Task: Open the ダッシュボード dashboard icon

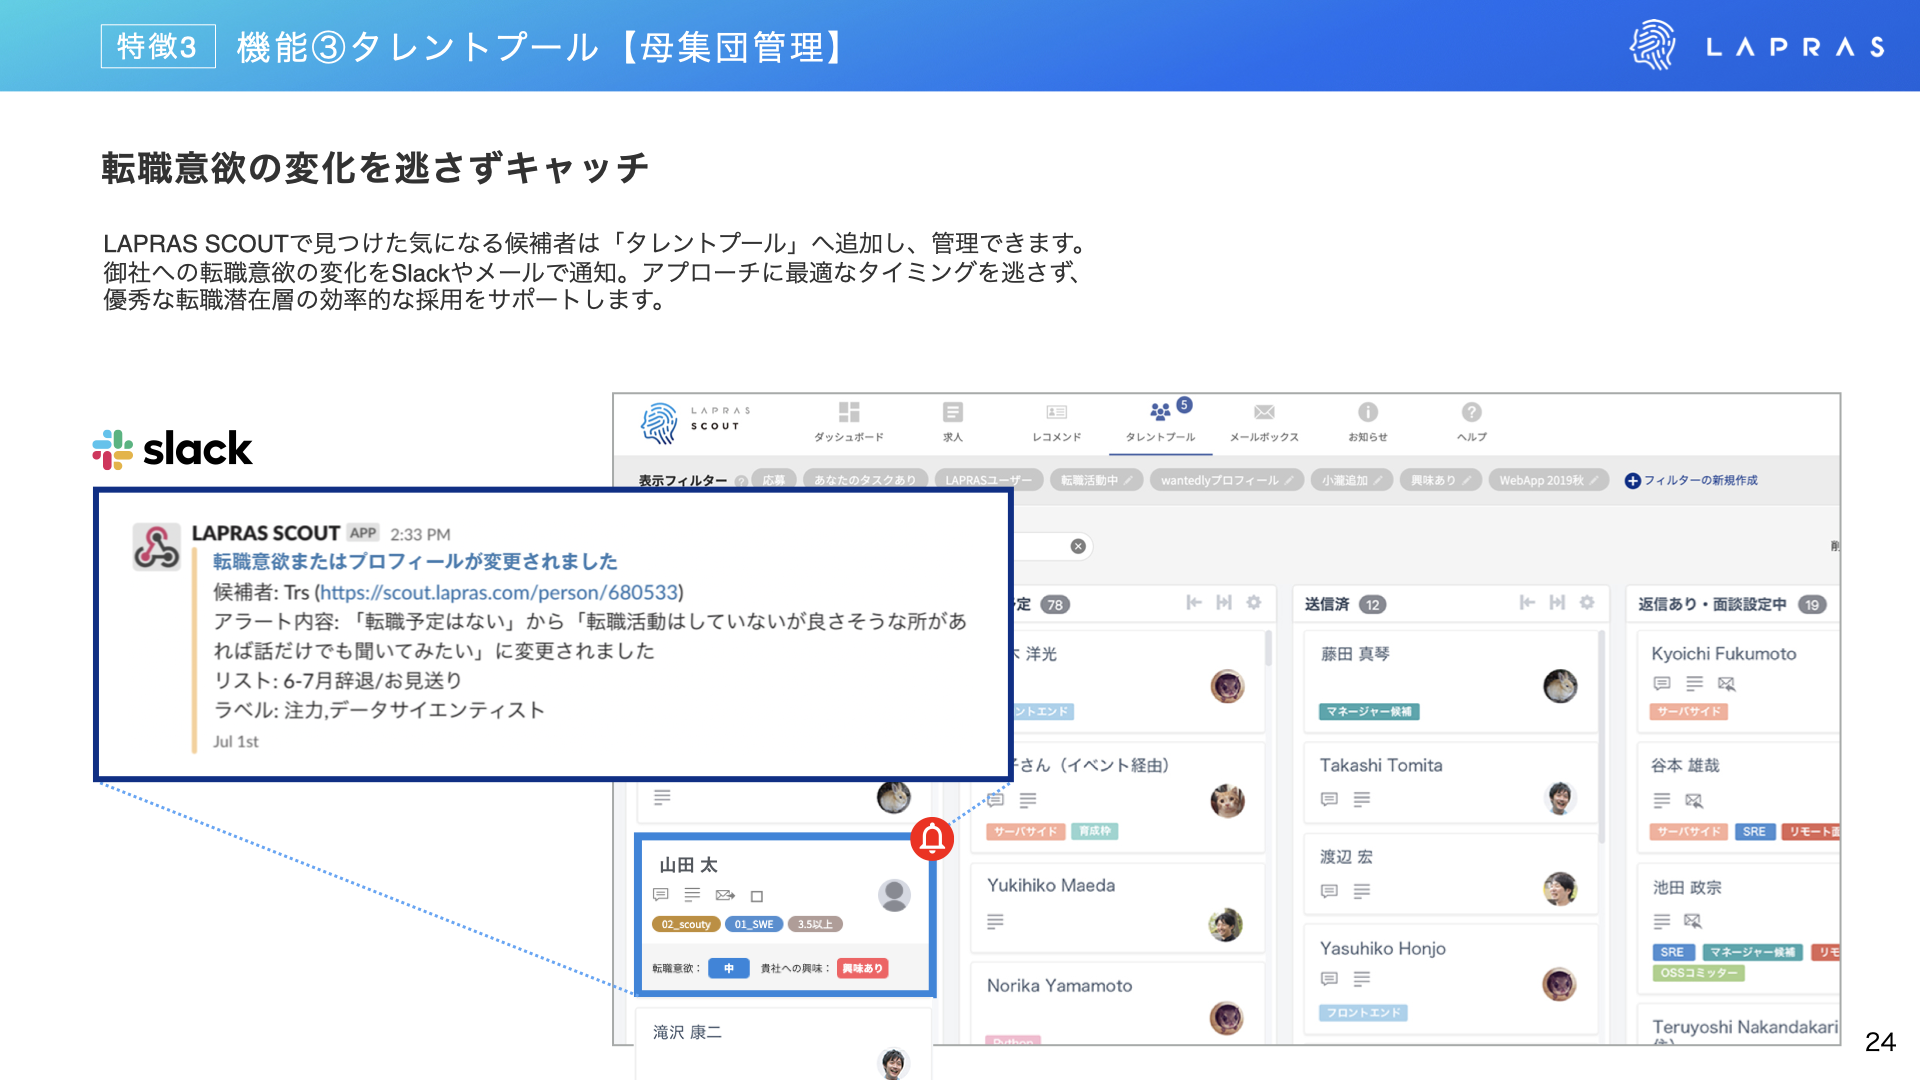Action: pos(849,412)
